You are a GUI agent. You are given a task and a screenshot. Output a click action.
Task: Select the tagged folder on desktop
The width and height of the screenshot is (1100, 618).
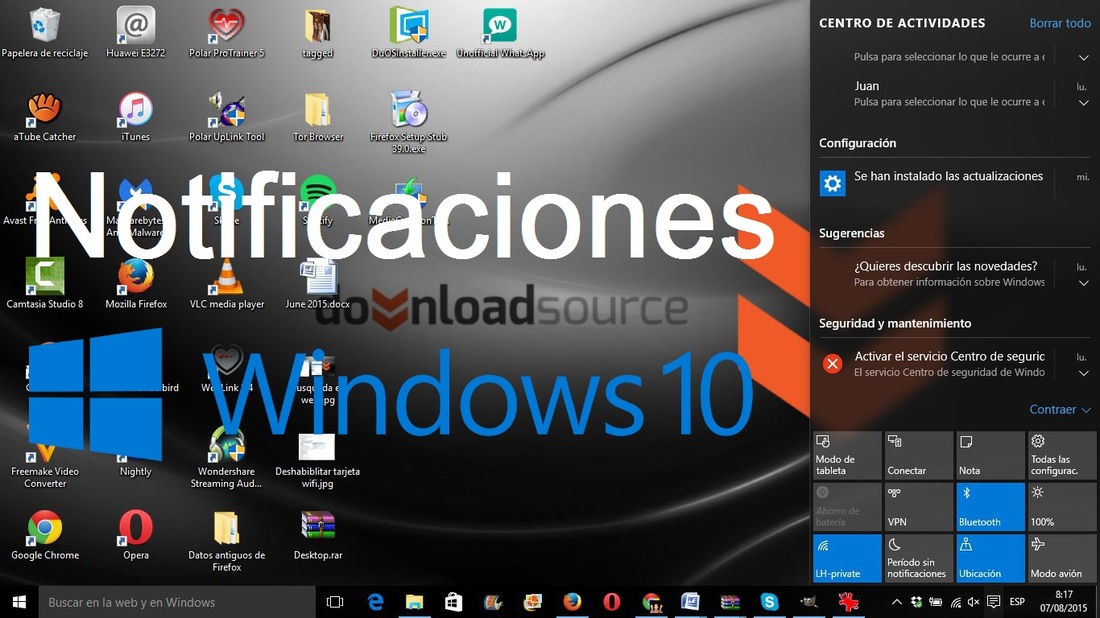click(318, 32)
